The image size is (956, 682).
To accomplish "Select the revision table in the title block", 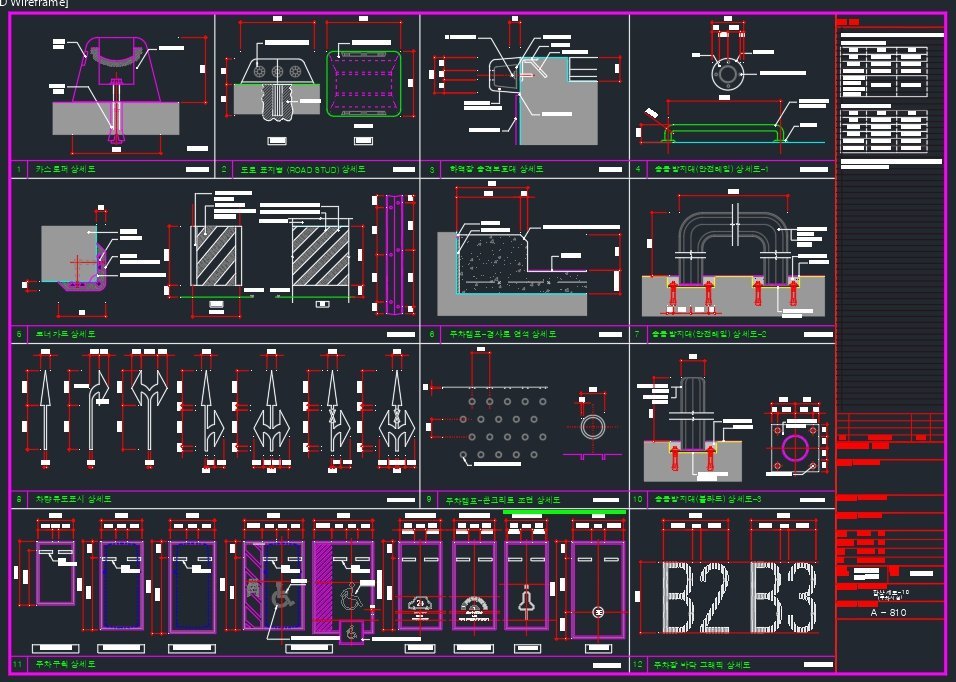I will click(x=890, y=425).
